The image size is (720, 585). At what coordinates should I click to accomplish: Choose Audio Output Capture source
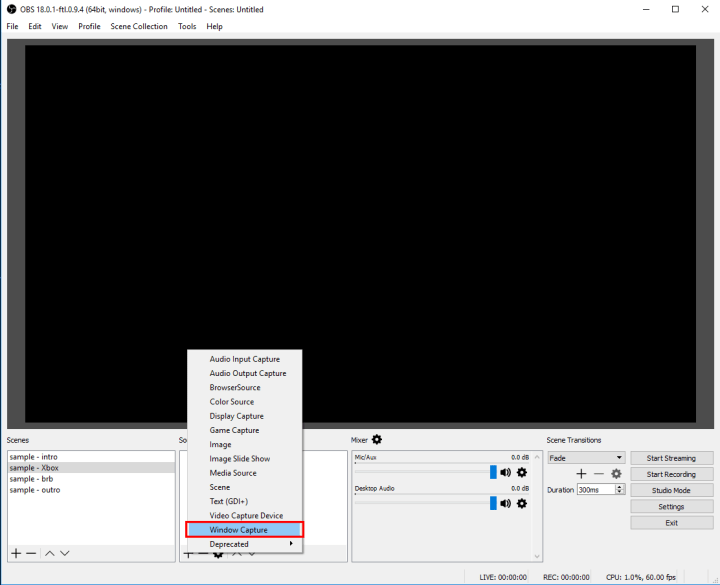pos(244,373)
